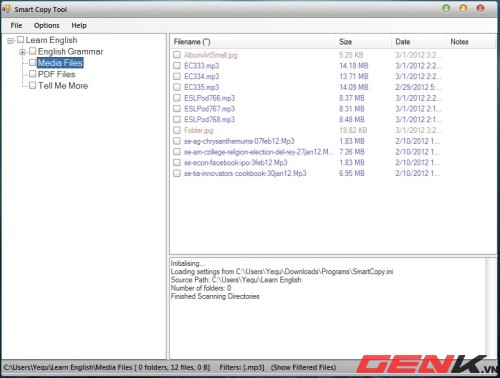Check the PDF Files folder checkbox
The image size is (500, 378).
pos(32,74)
